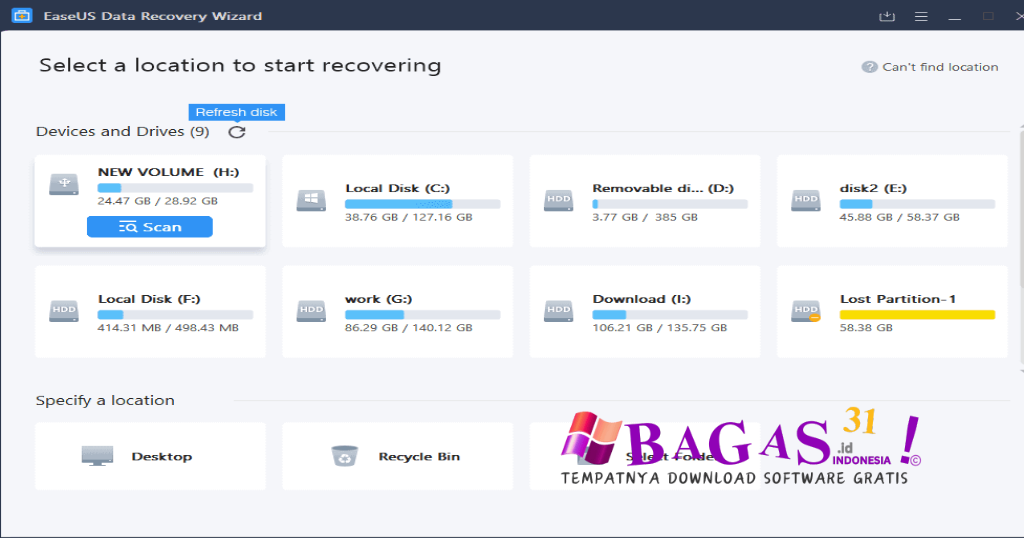Click the 45.88 GB / 58.37 GB text
The width and height of the screenshot is (1024, 538).
(899, 217)
